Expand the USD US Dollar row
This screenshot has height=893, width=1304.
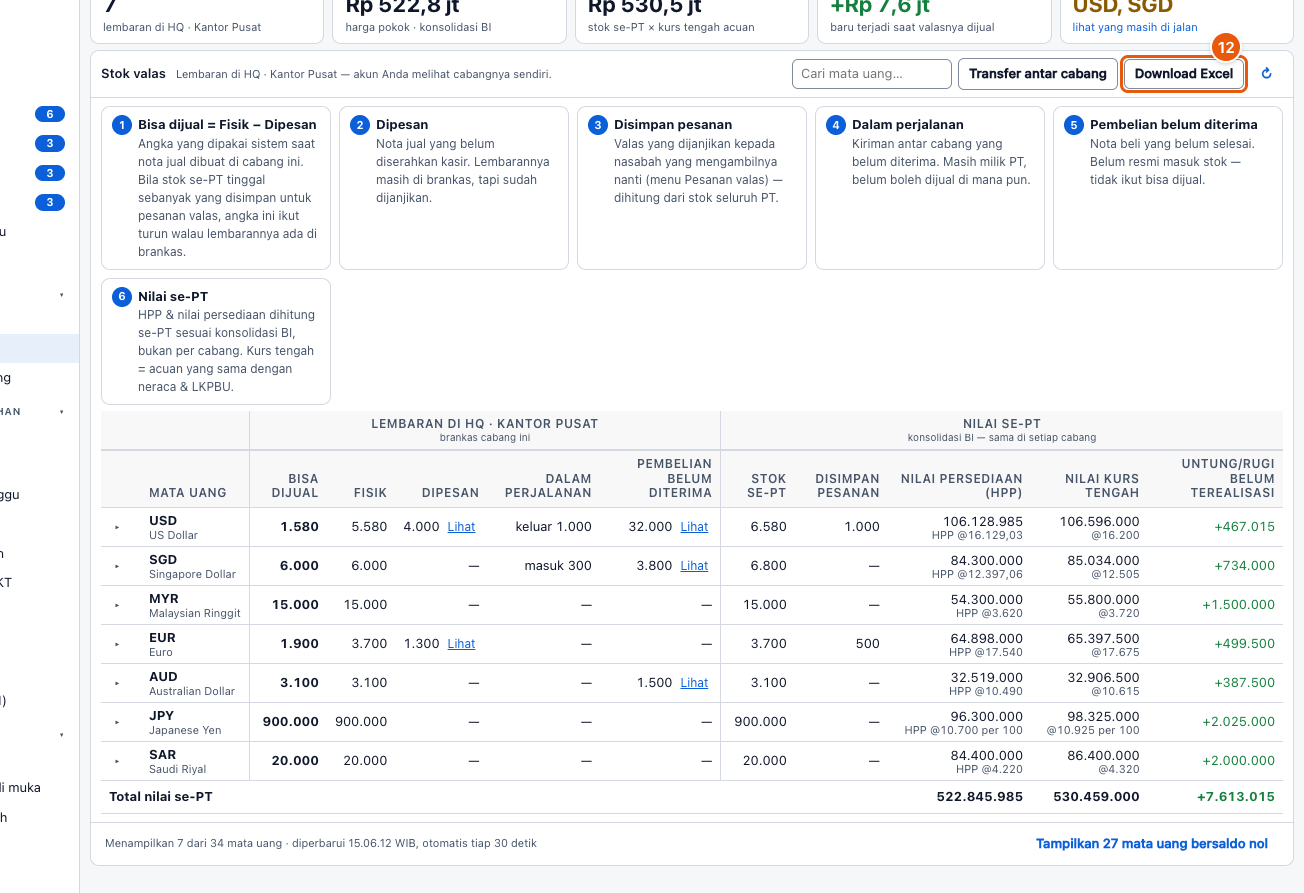116,527
